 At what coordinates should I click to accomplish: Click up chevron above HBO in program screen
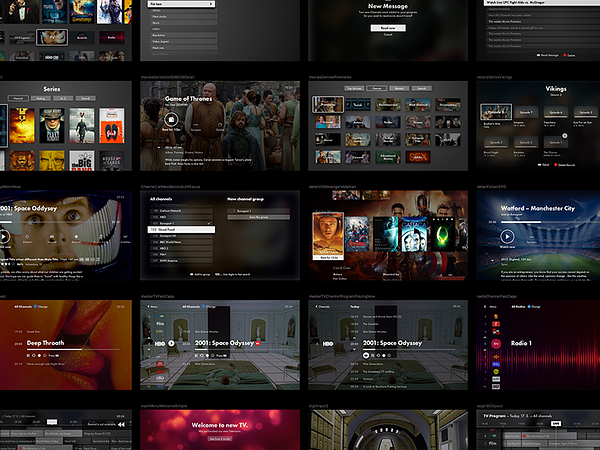354,338
